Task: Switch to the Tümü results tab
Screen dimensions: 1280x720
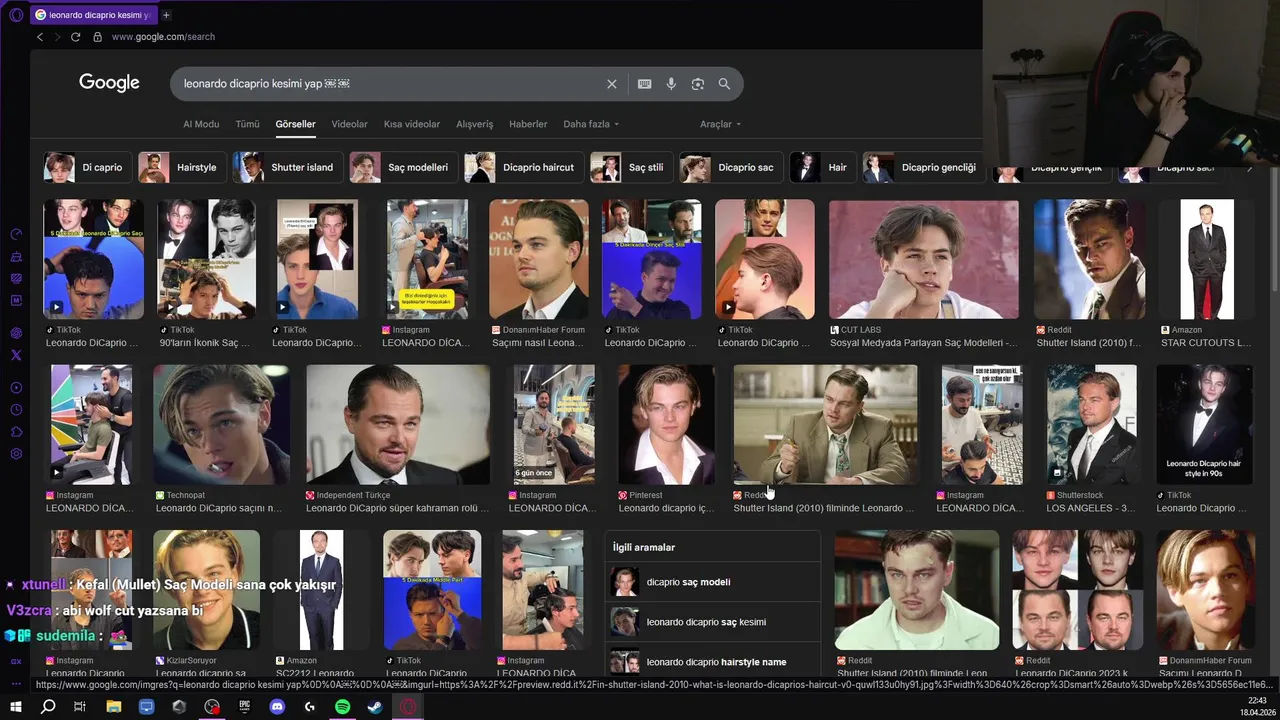Action: pyautogui.click(x=247, y=124)
